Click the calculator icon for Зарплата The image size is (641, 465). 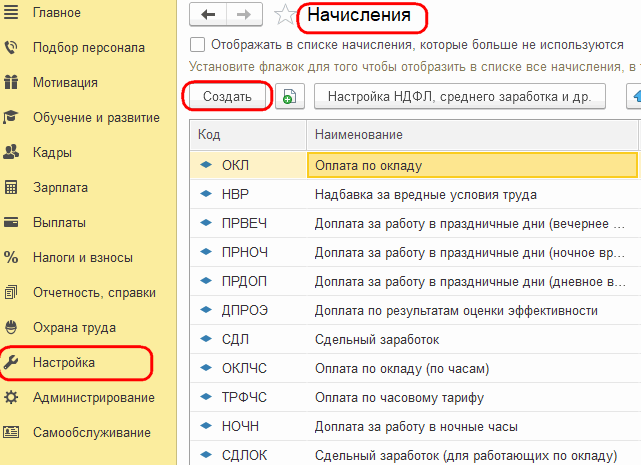point(11,187)
